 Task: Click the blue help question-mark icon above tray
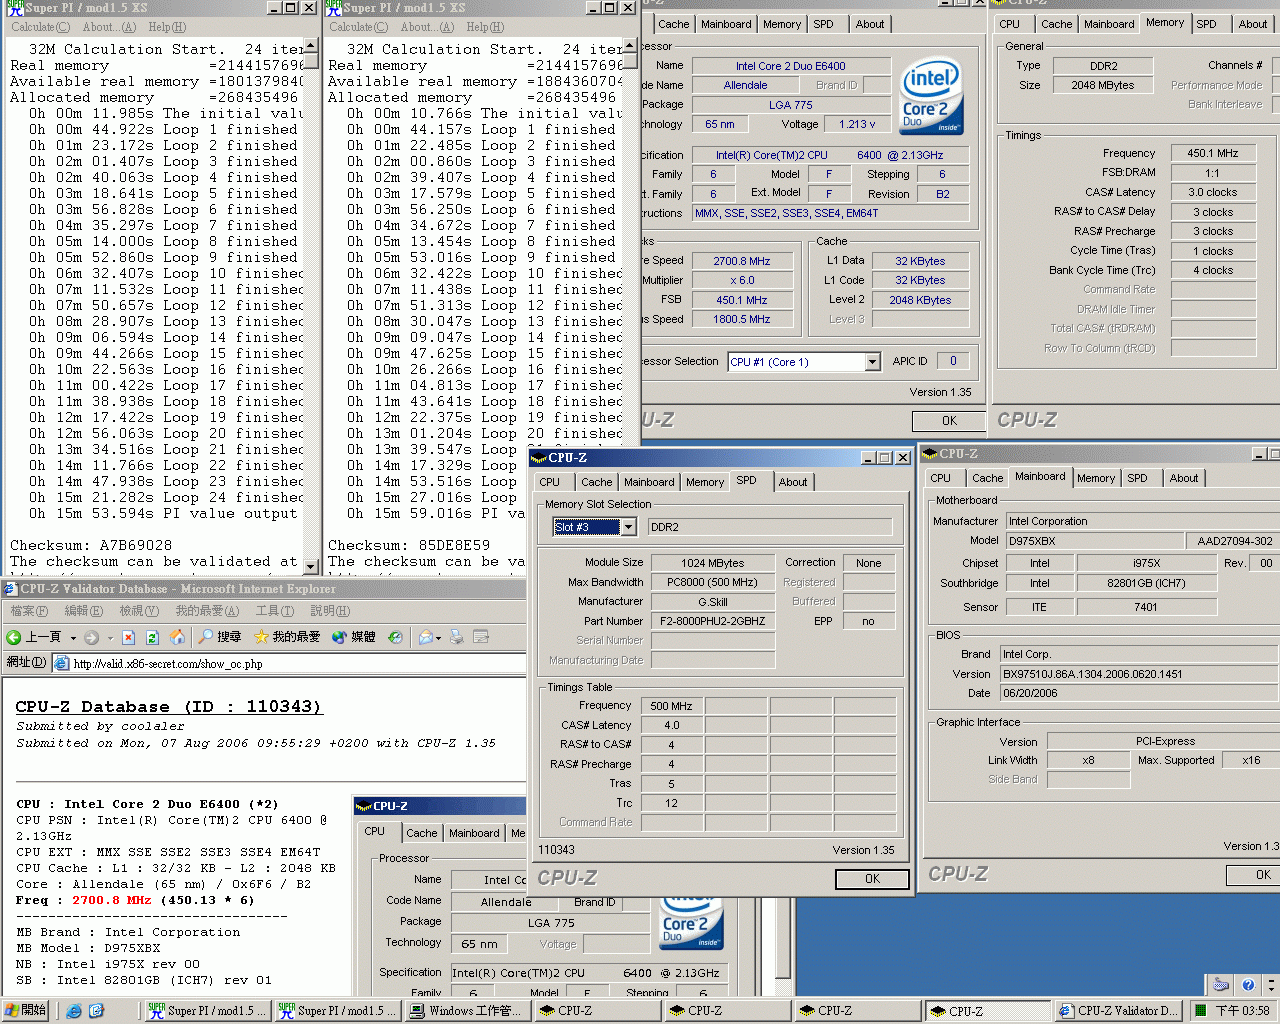tap(1248, 985)
